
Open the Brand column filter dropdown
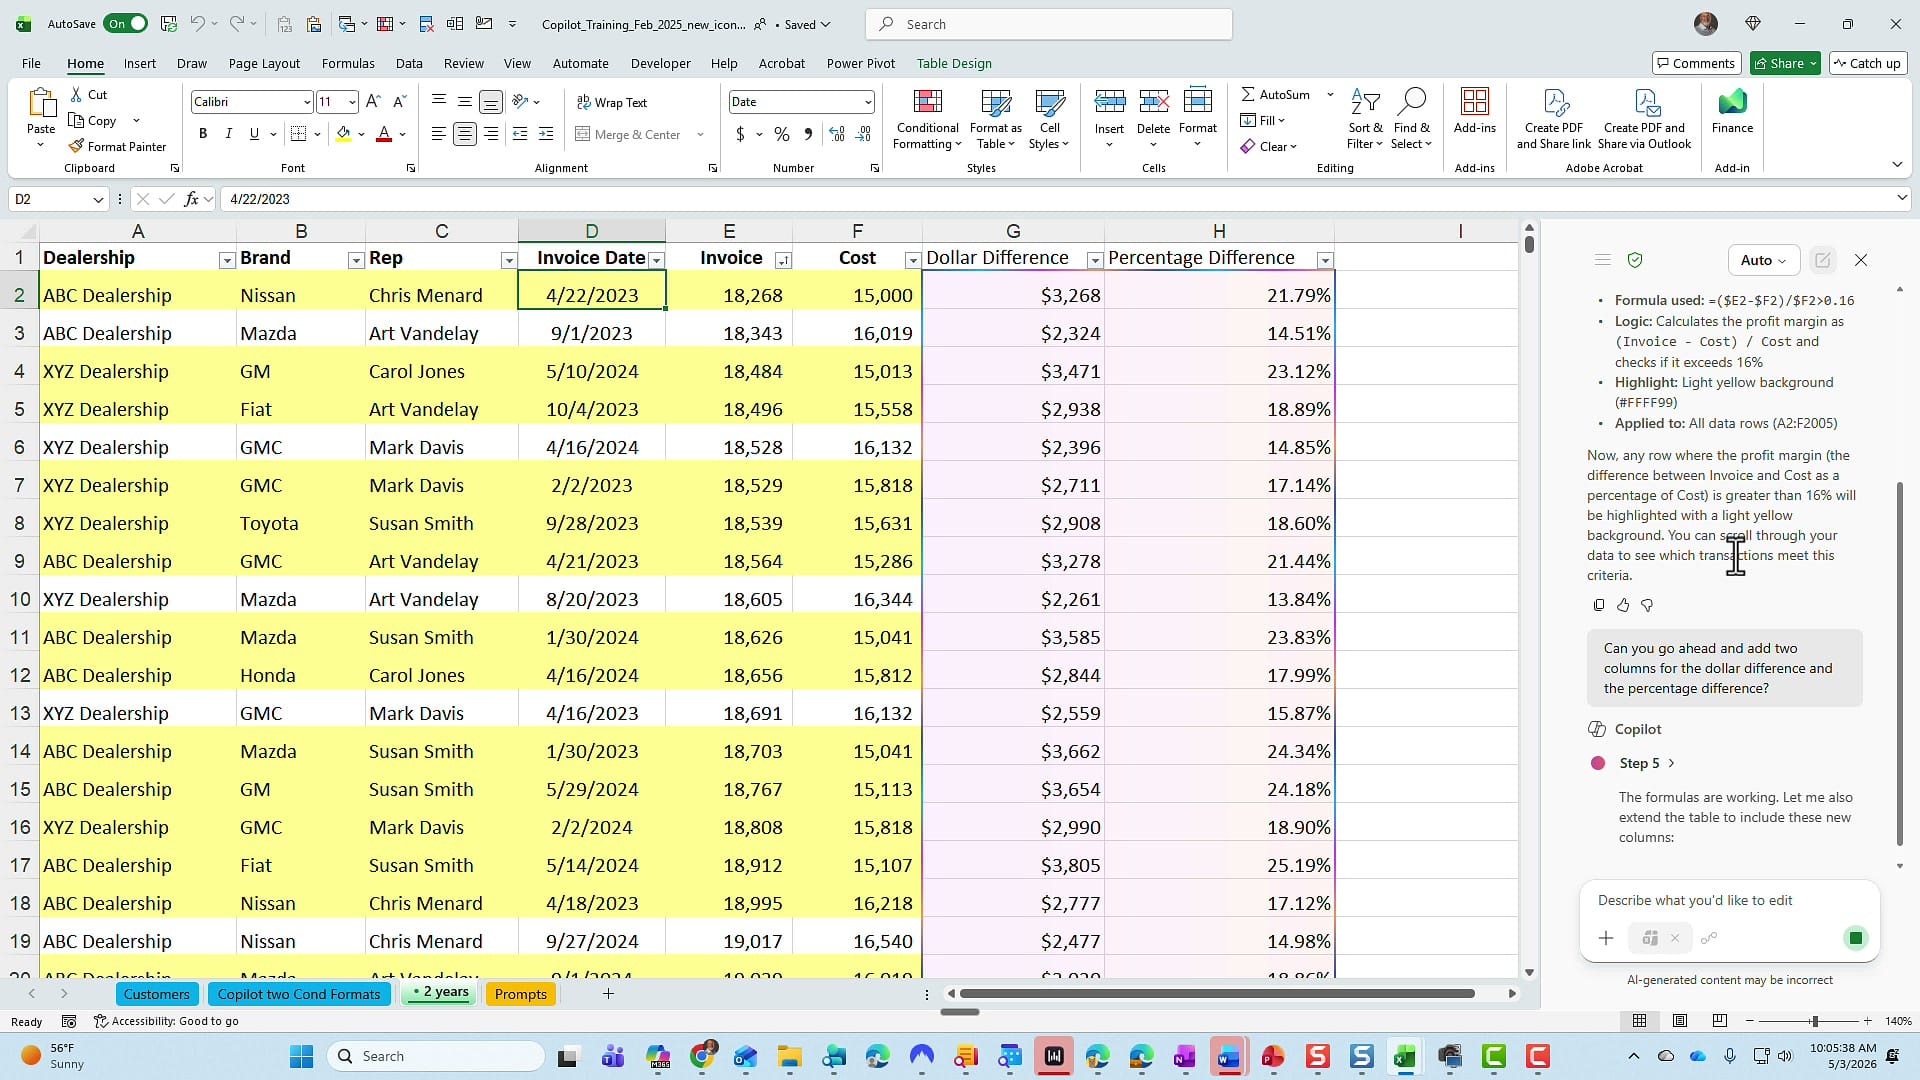(x=355, y=260)
